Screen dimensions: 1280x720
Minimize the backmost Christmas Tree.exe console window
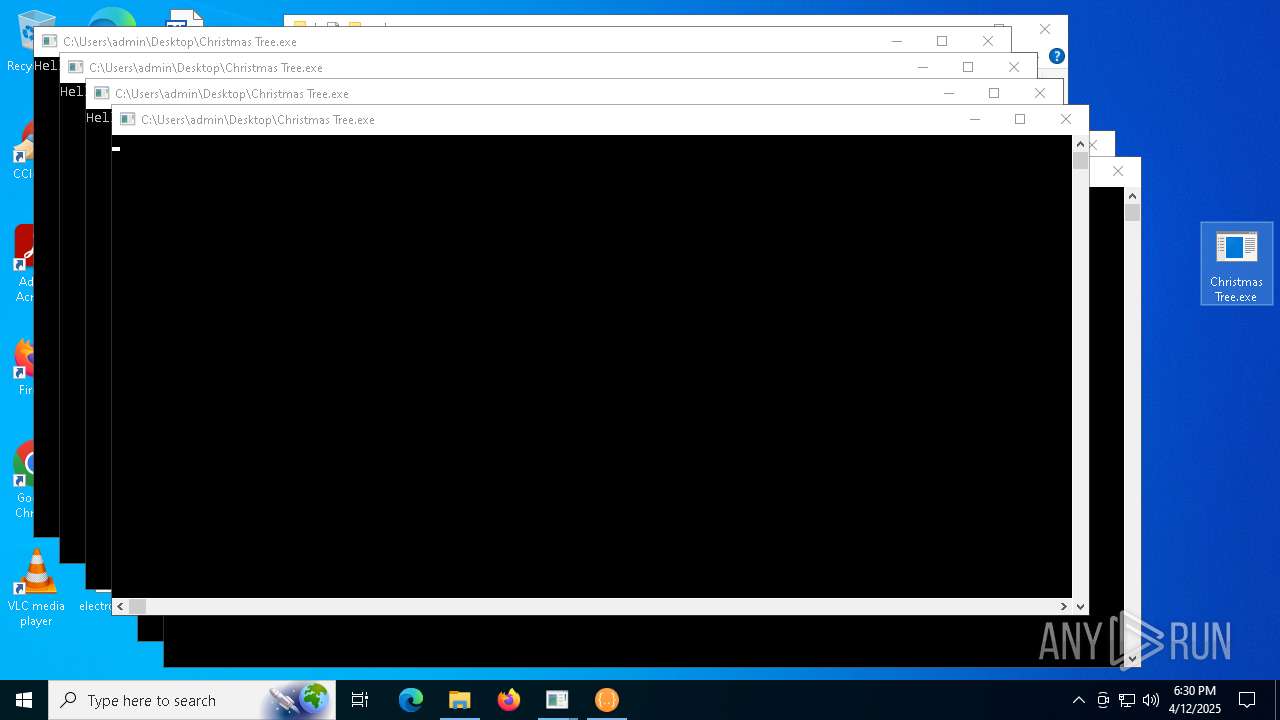tap(897, 41)
